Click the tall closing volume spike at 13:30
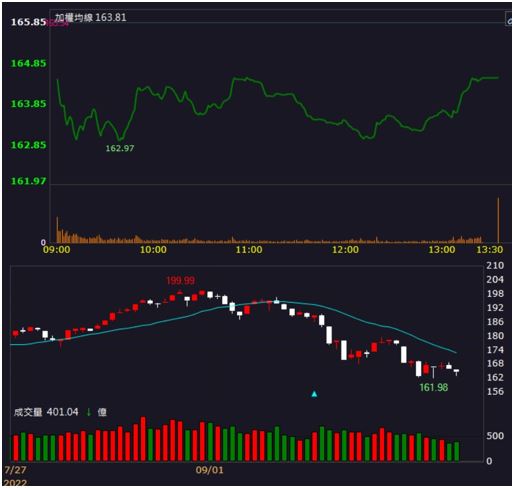Viewport: 516px width, 488px height. (498, 220)
